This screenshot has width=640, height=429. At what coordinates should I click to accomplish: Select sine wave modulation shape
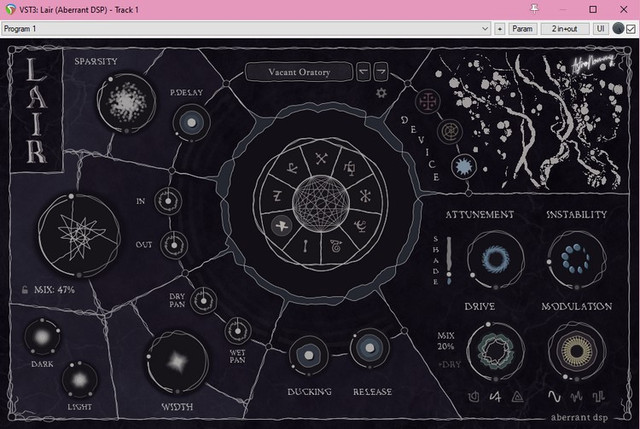point(554,396)
